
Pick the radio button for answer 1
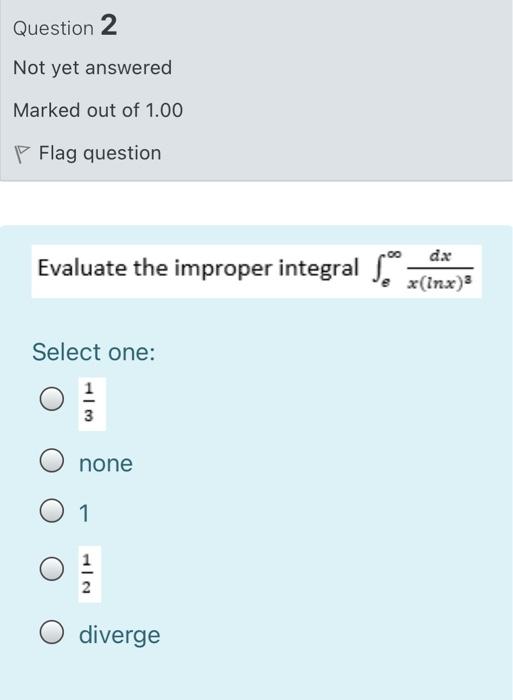pos(52,511)
